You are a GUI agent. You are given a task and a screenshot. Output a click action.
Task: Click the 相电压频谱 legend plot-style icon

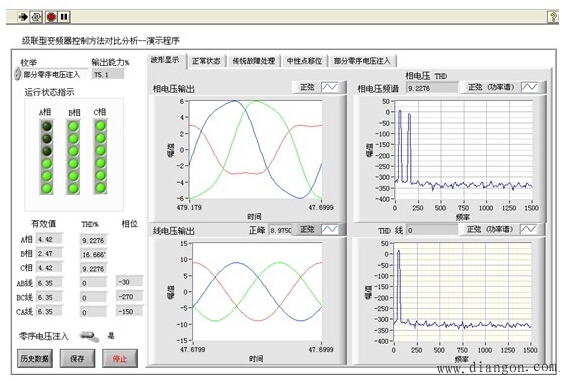[x=529, y=87]
